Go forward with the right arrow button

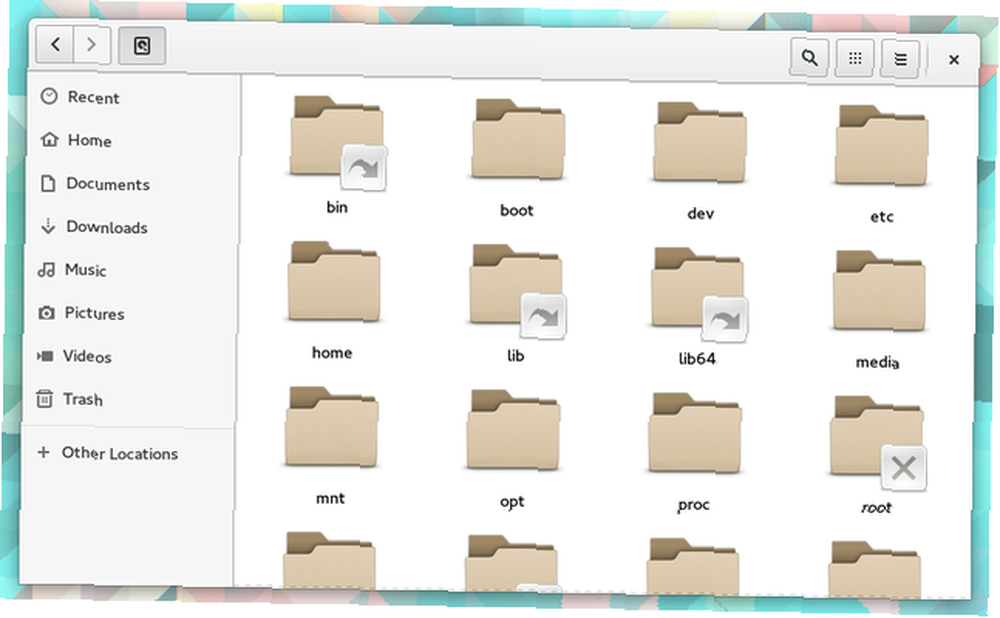(x=92, y=45)
